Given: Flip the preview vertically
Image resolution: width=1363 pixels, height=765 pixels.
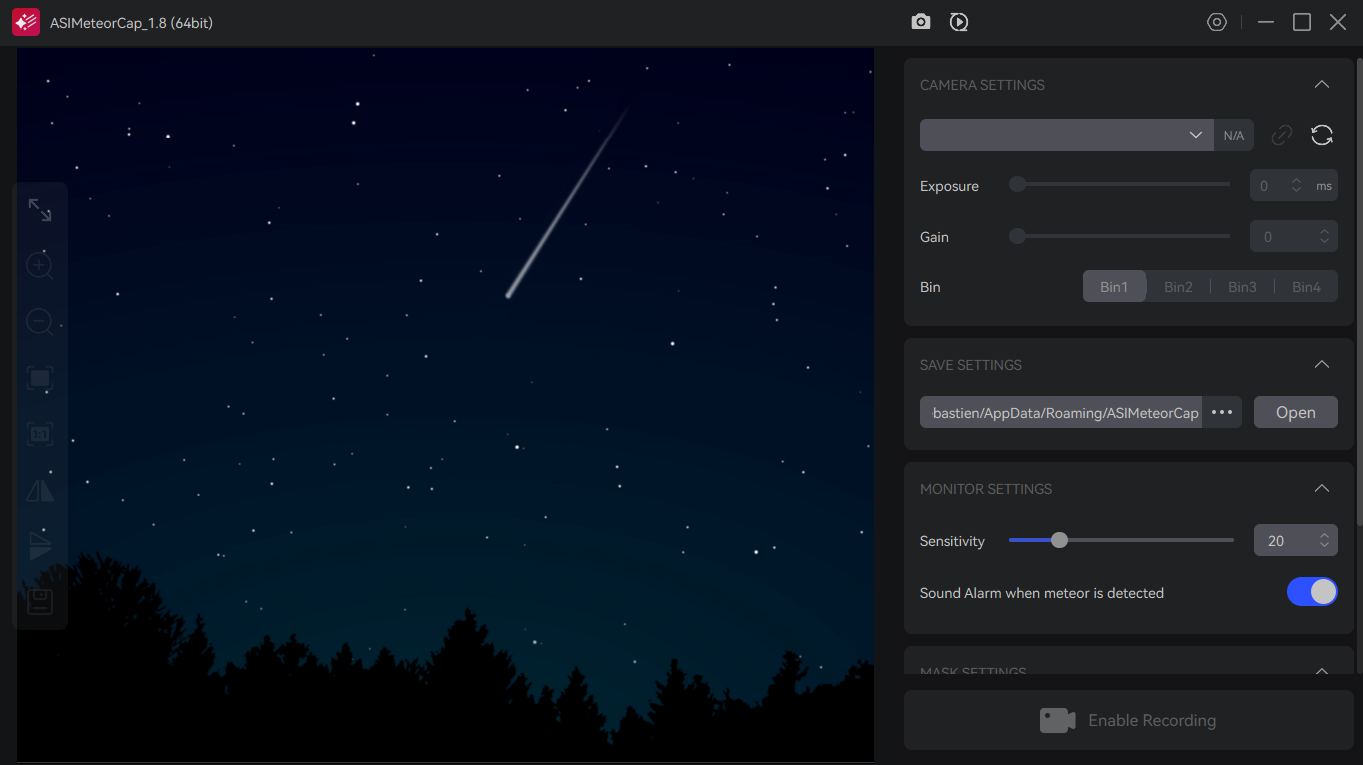Looking at the screenshot, I should click(x=40, y=546).
